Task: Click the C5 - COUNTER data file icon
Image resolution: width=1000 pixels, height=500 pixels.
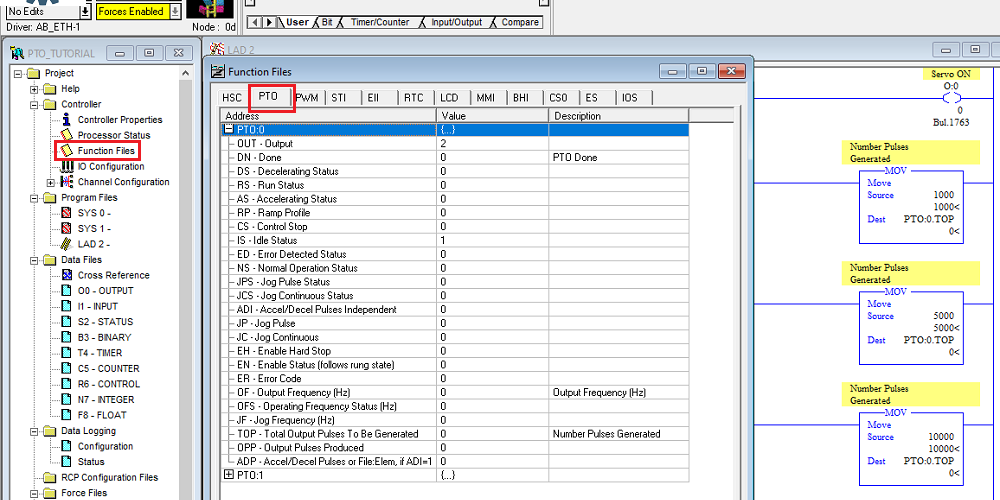Action: [x=66, y=369]
